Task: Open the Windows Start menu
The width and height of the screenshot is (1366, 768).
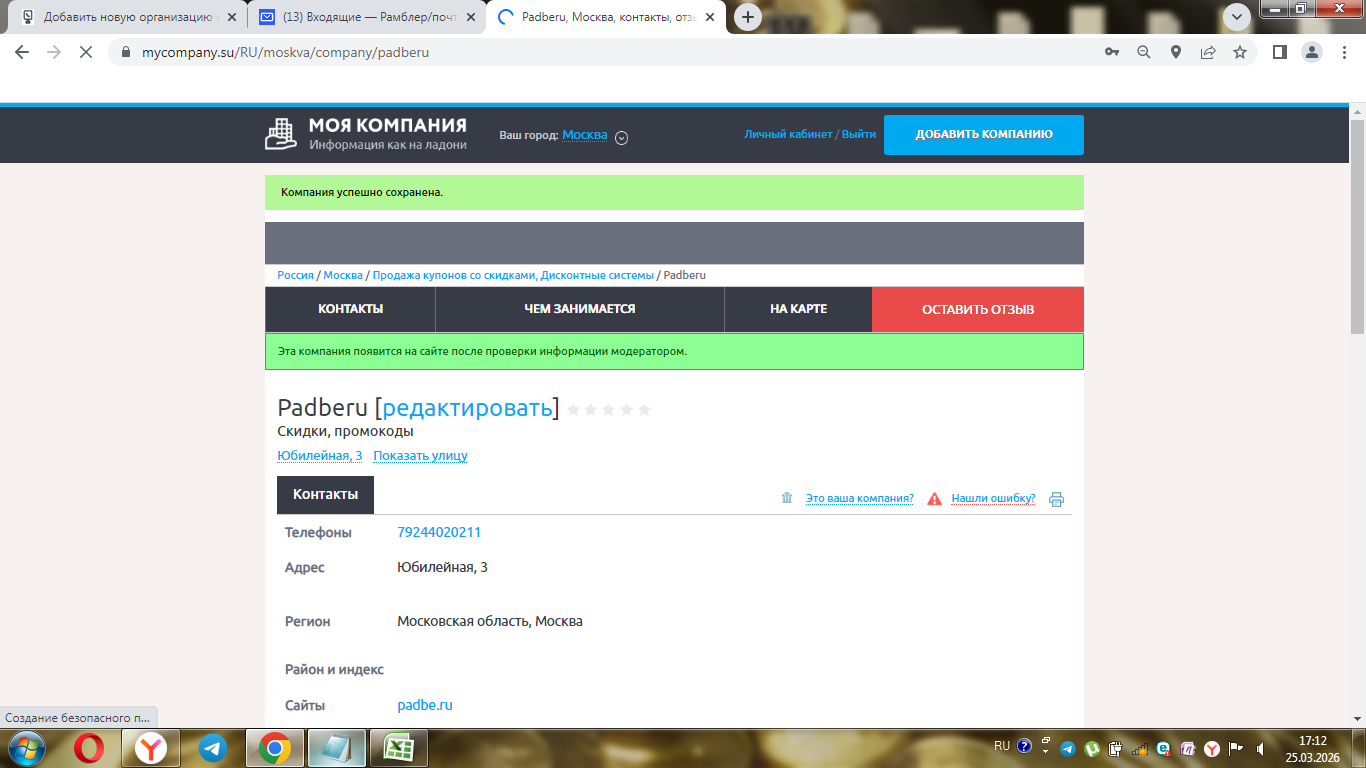Action: (x=27, y=747)
